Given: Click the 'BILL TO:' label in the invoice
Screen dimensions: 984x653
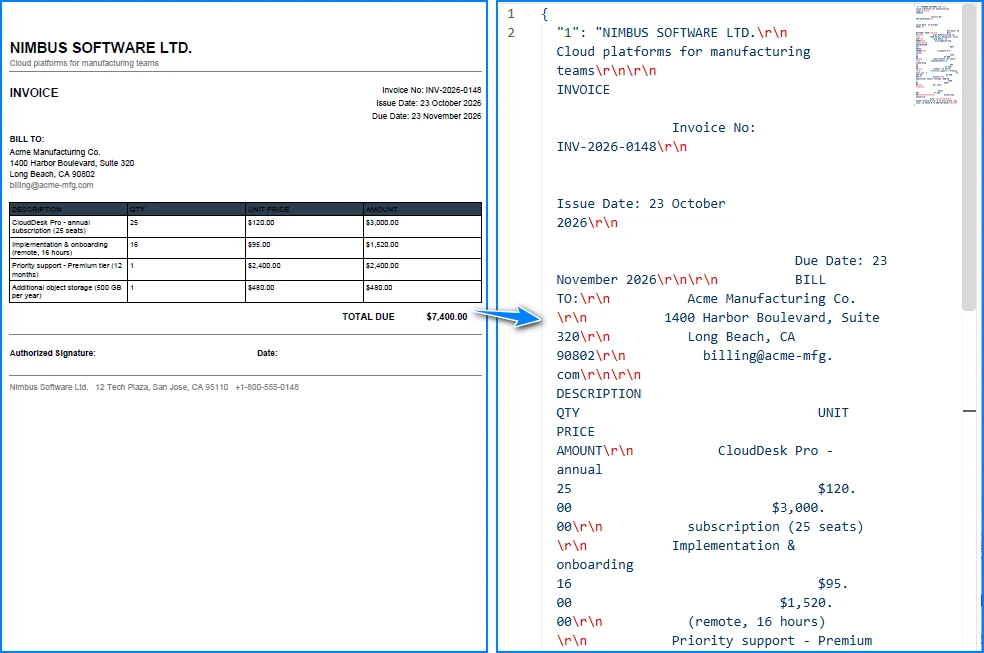Looking at the screenshot, I should coord(27,139).
